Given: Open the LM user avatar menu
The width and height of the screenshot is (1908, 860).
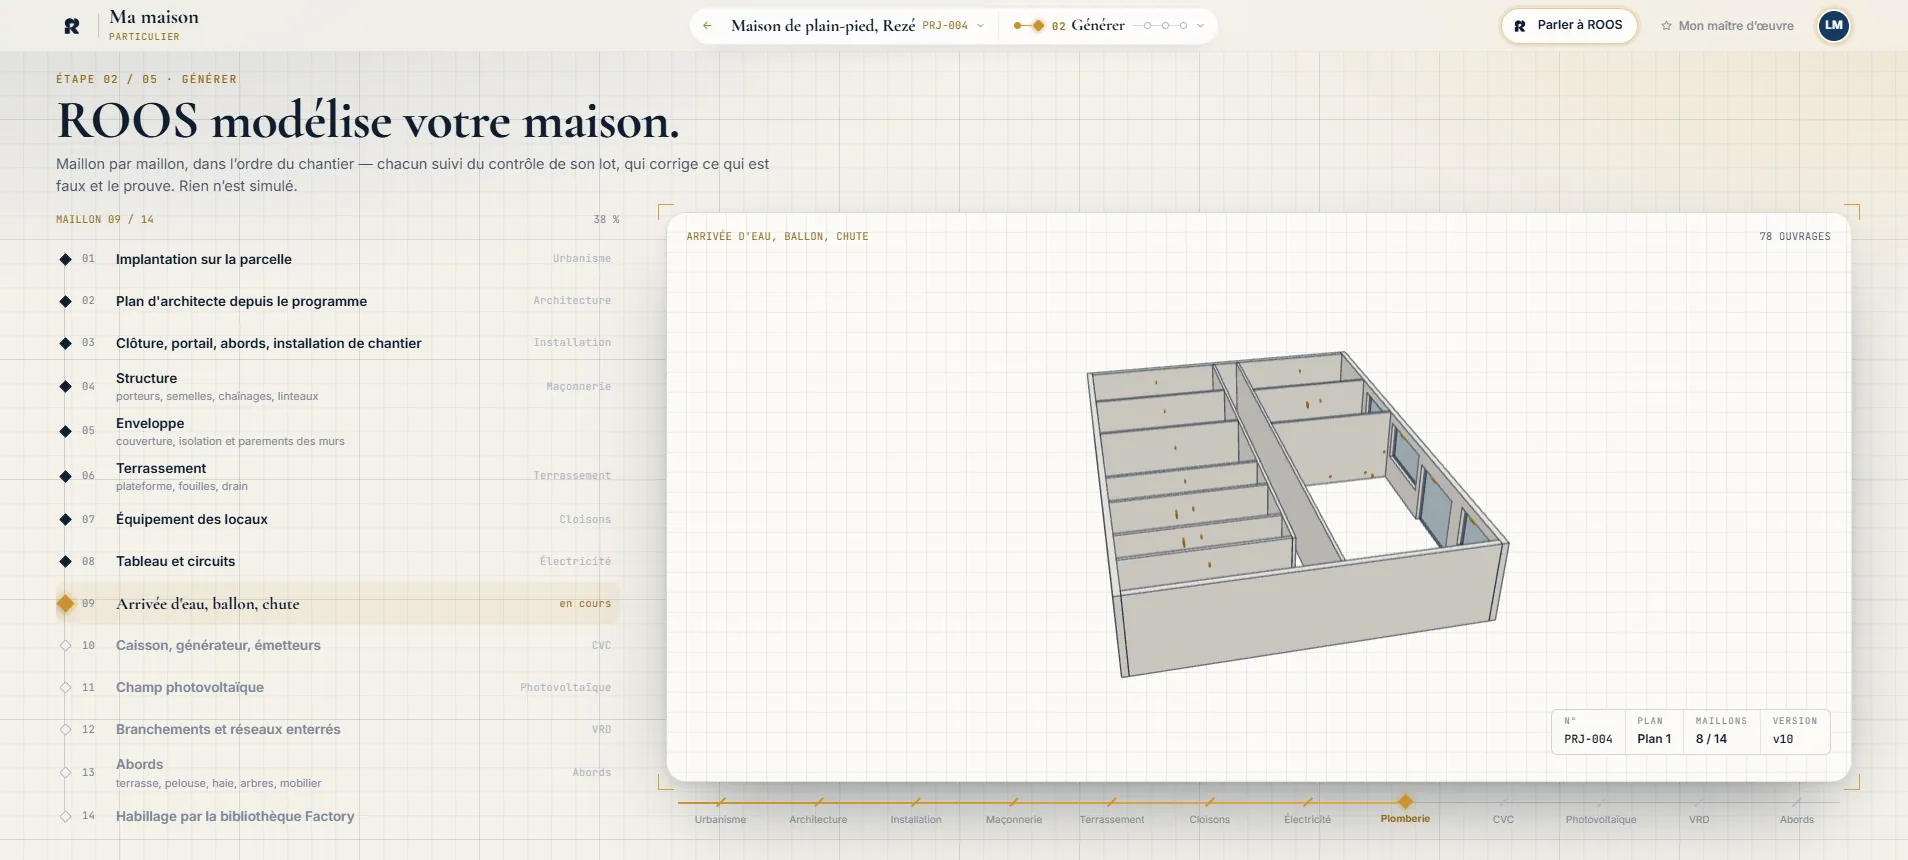Looking at the screenshot, I should [x=1833, y=26].
